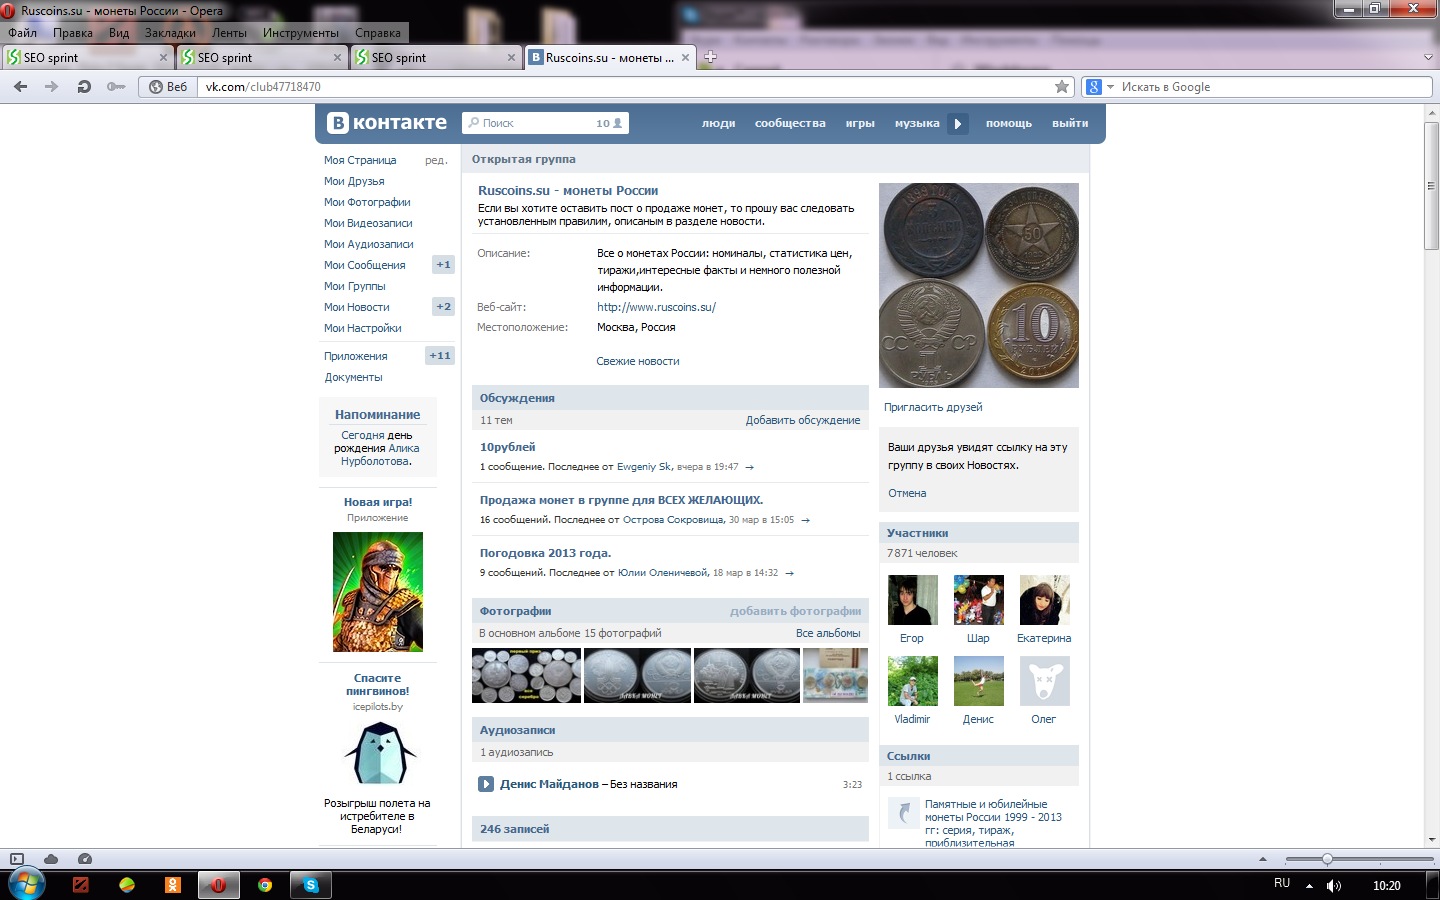The width and height of the screenshot is (1440, 900).
Task: Click Opera Link cloud icon
Action: point(51,859)
